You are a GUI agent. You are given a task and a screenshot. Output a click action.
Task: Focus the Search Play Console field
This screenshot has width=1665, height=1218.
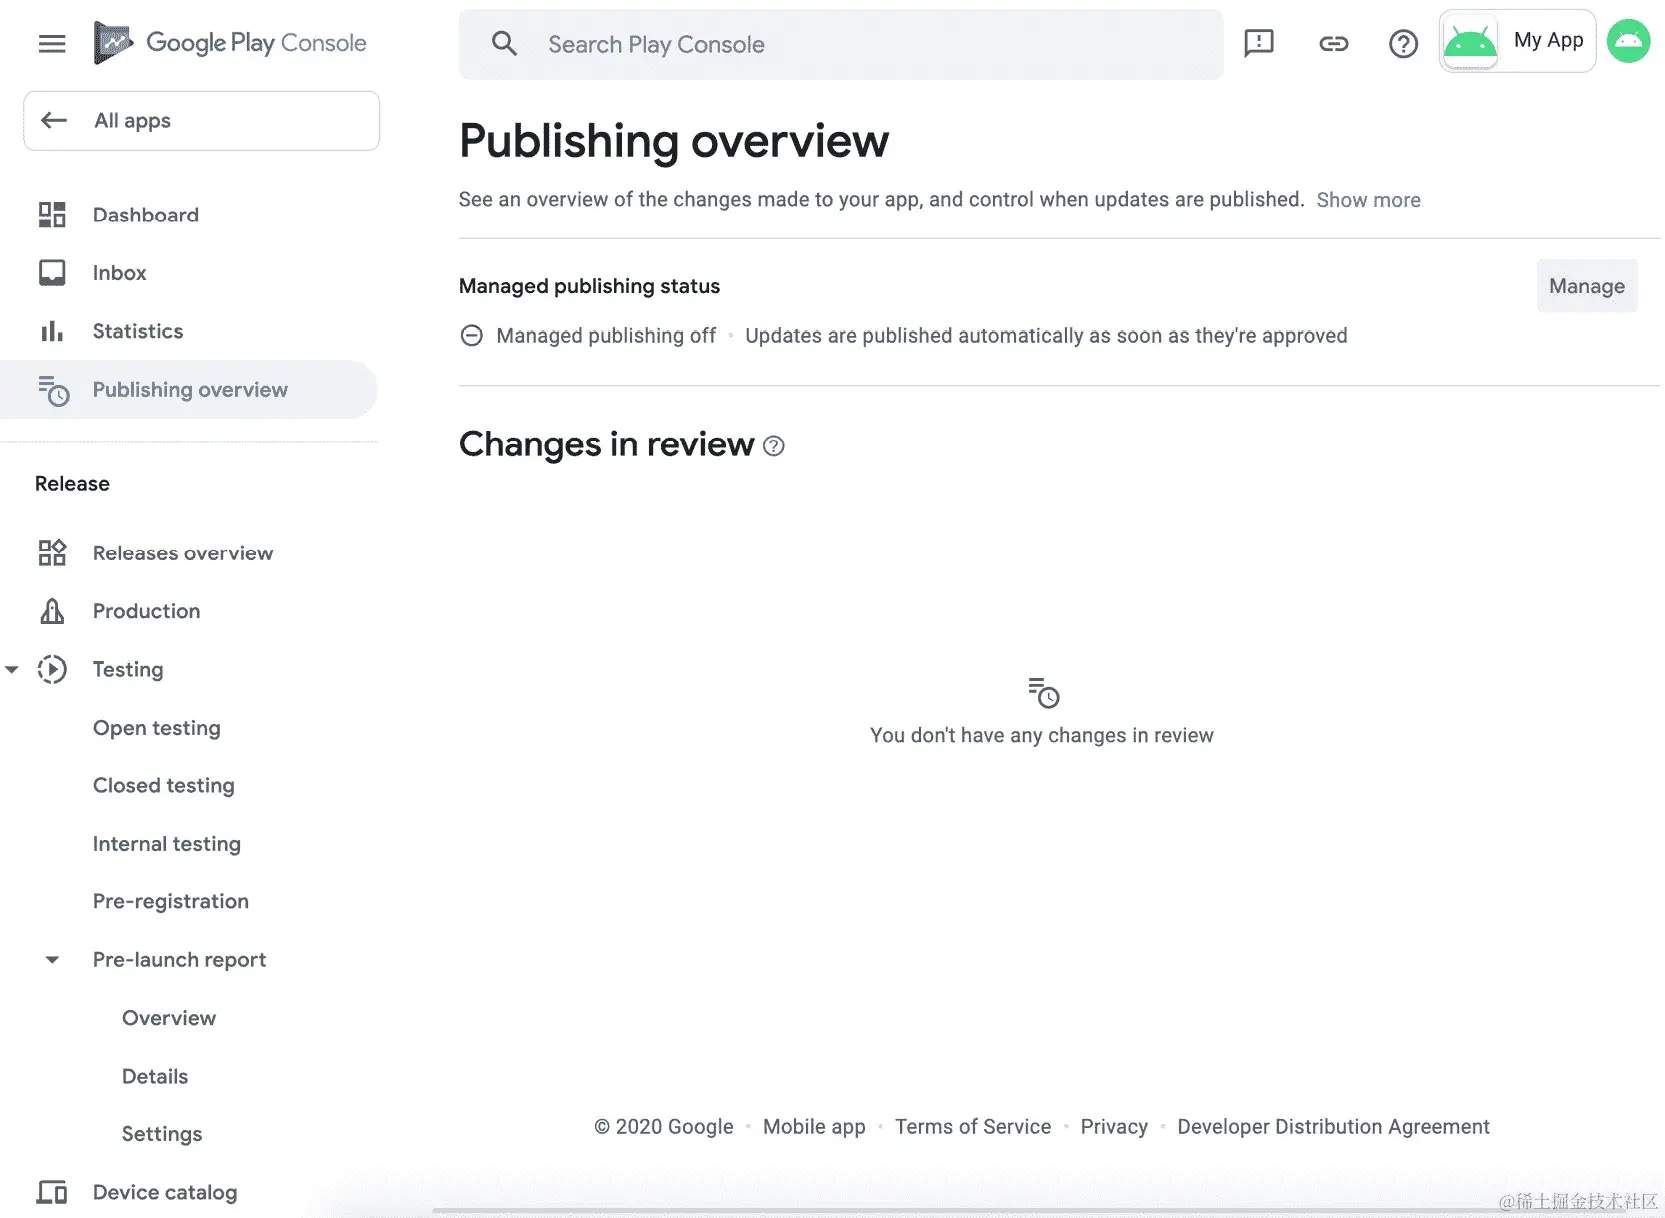coord(841,44)
